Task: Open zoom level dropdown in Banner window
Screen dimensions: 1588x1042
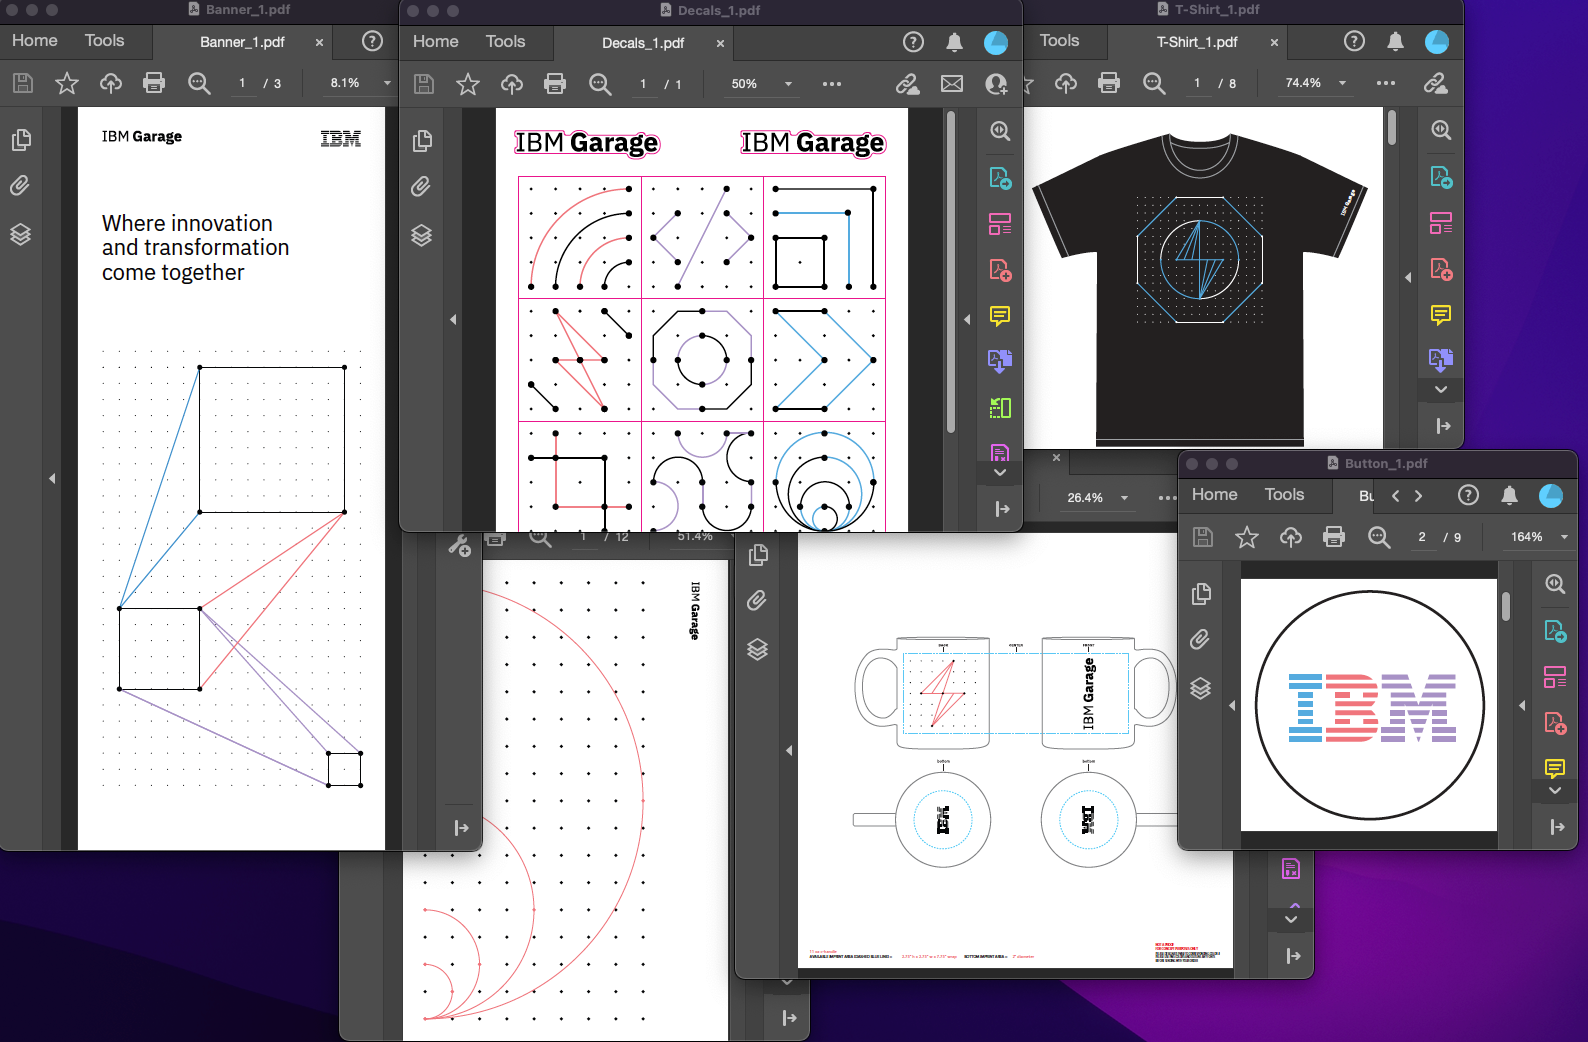Action: [388, 83]
